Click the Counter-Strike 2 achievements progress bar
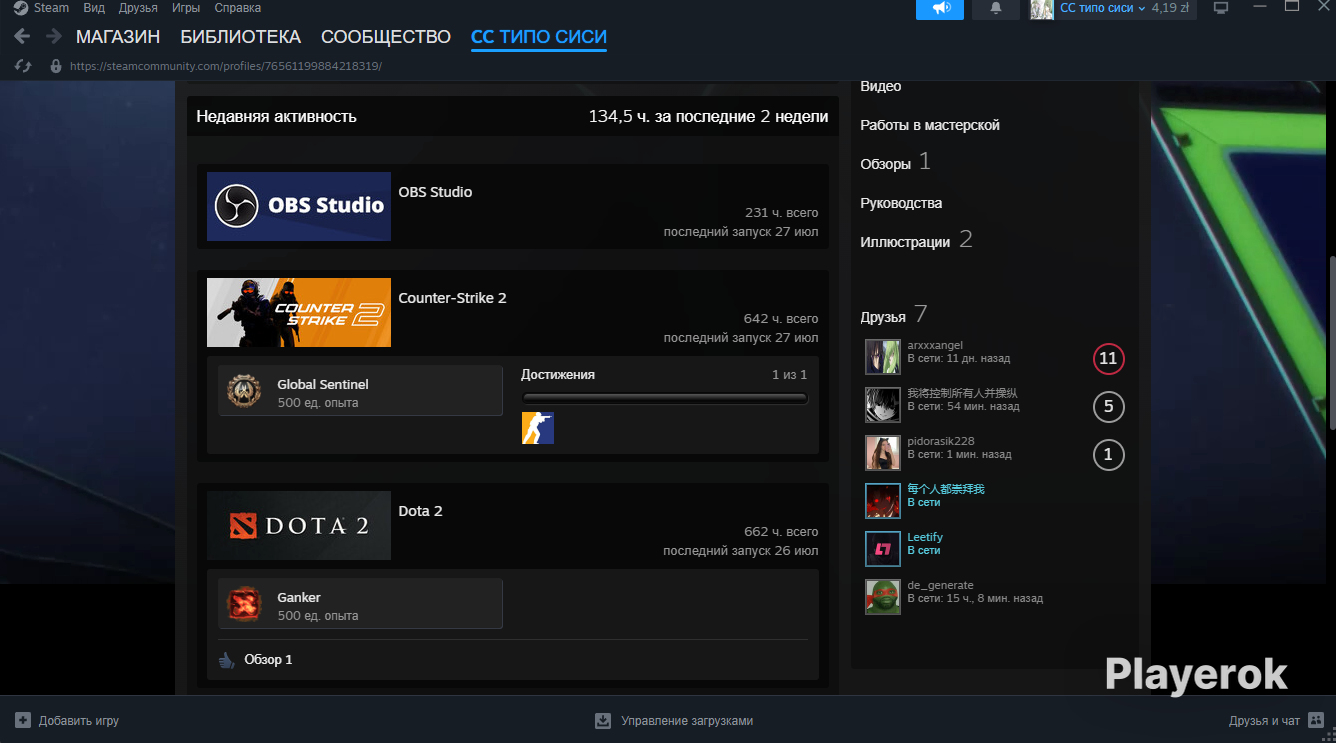 click(665, 398)
